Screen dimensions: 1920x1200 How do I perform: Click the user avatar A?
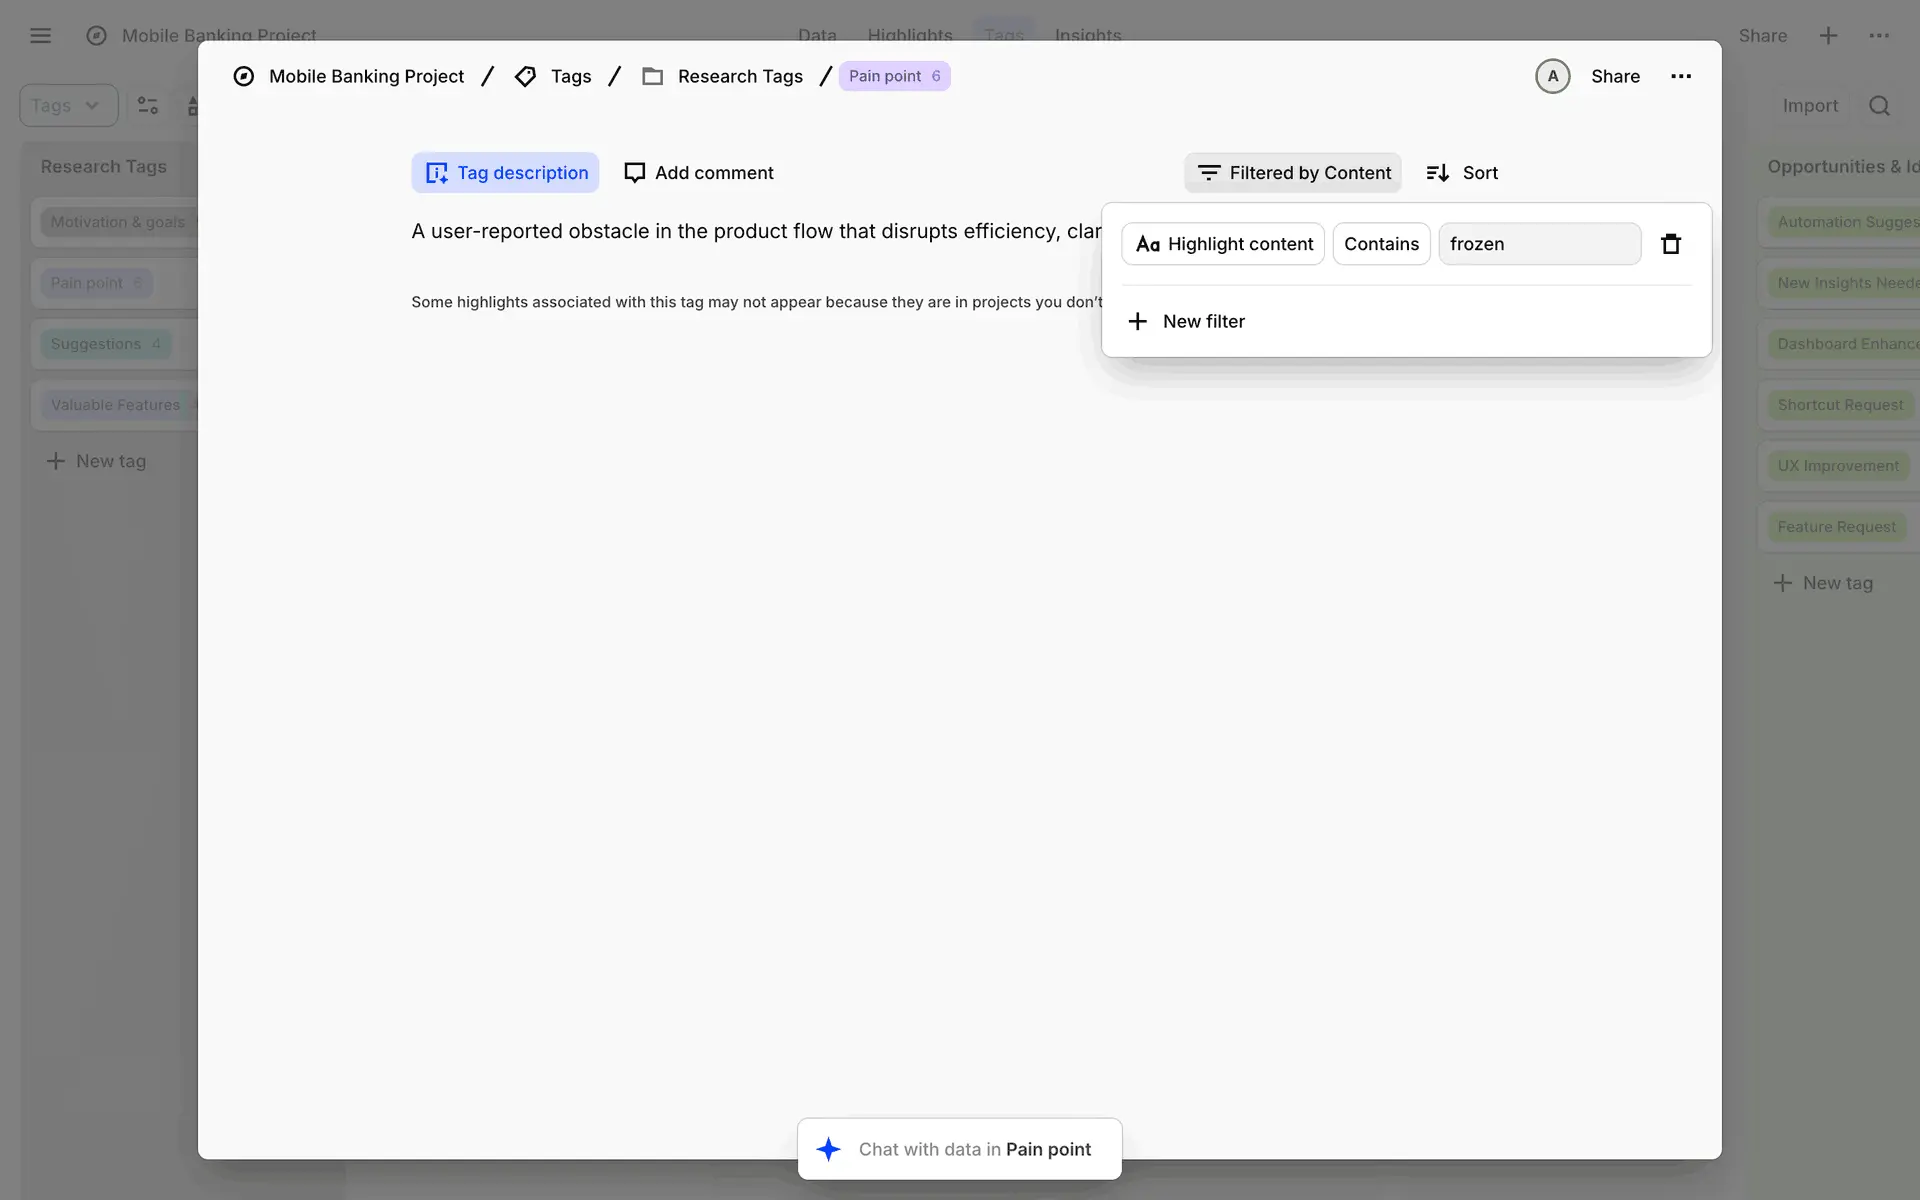1552,77
